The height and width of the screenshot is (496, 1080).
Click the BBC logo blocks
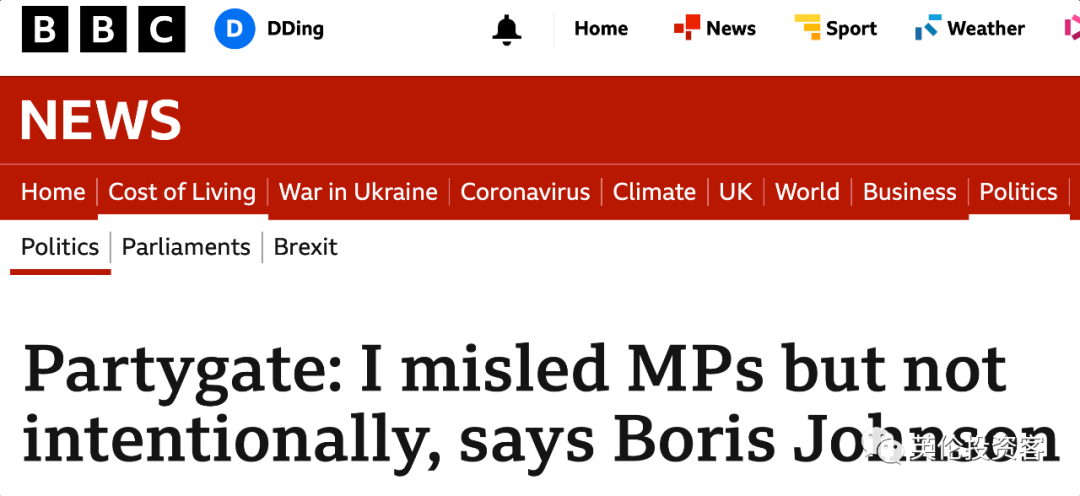tap(103, 29)
